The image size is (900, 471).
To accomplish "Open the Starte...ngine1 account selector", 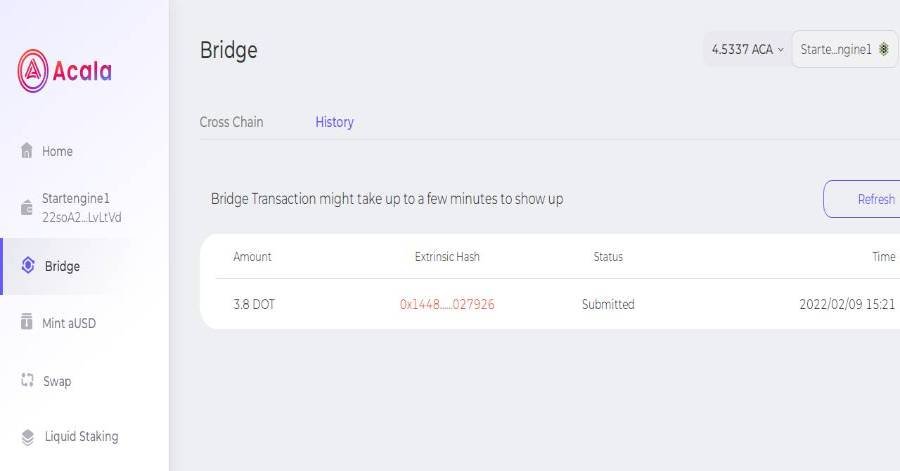I will coord(845,49).
